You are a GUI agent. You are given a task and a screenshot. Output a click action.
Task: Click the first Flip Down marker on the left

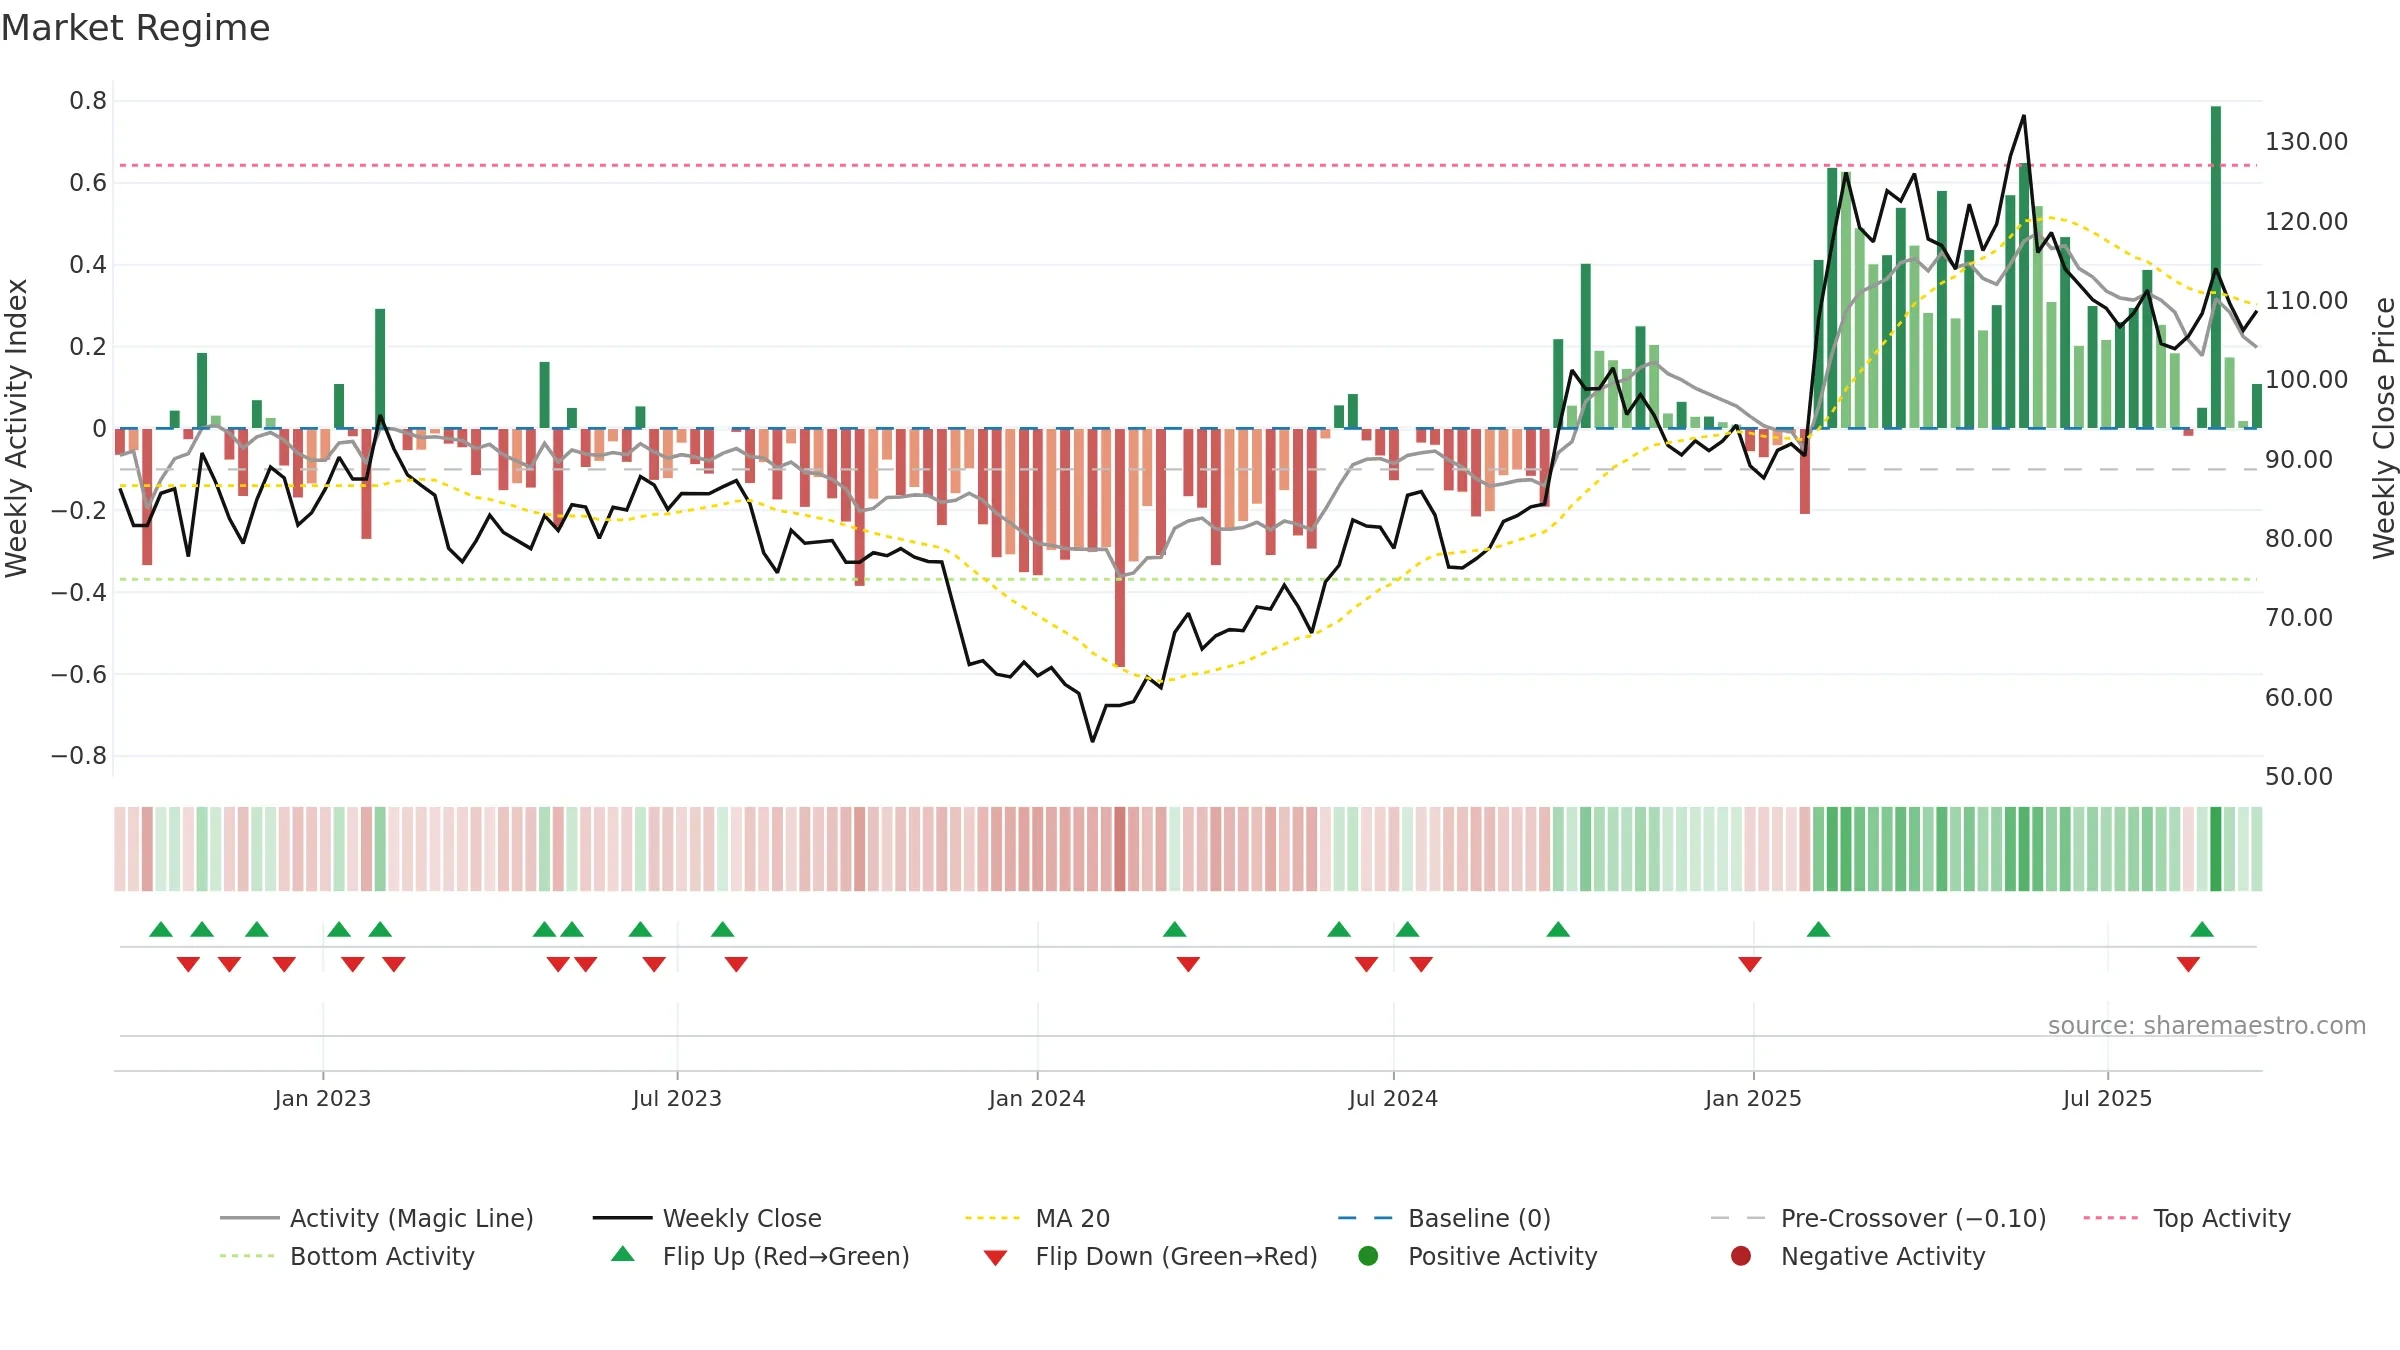[x=188, y=964]
